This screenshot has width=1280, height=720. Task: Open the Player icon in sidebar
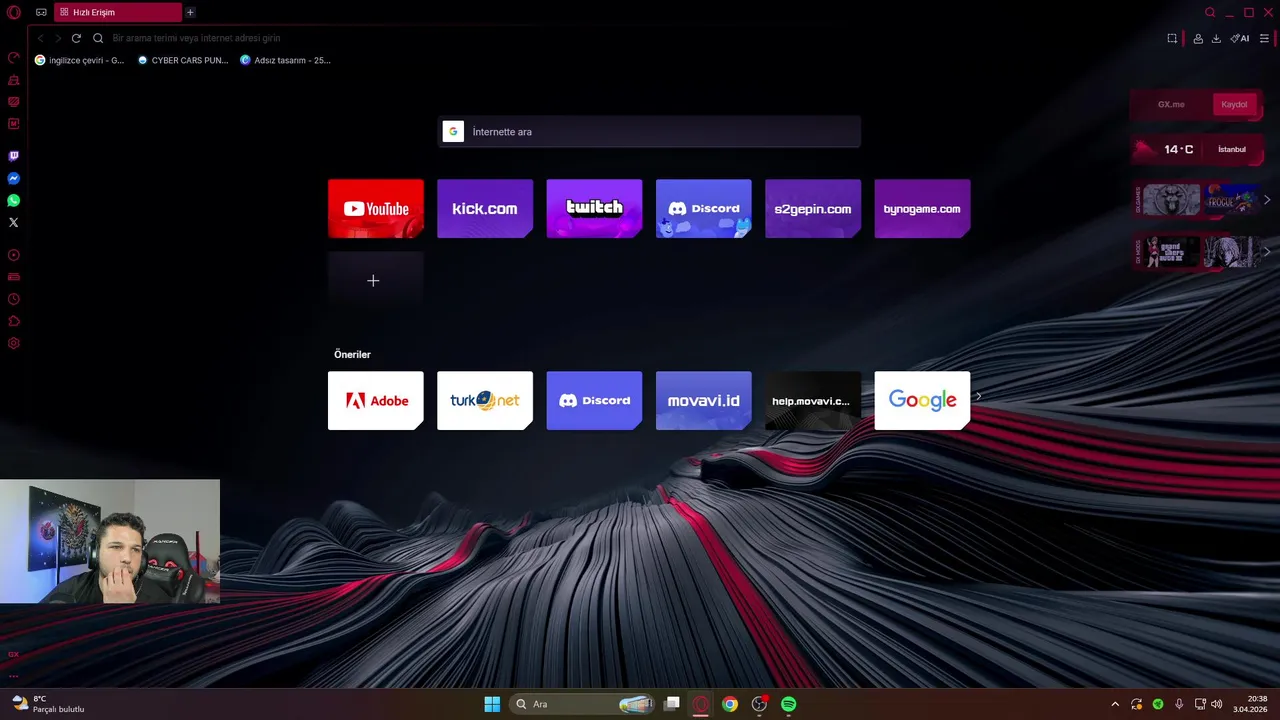point(14,255)
